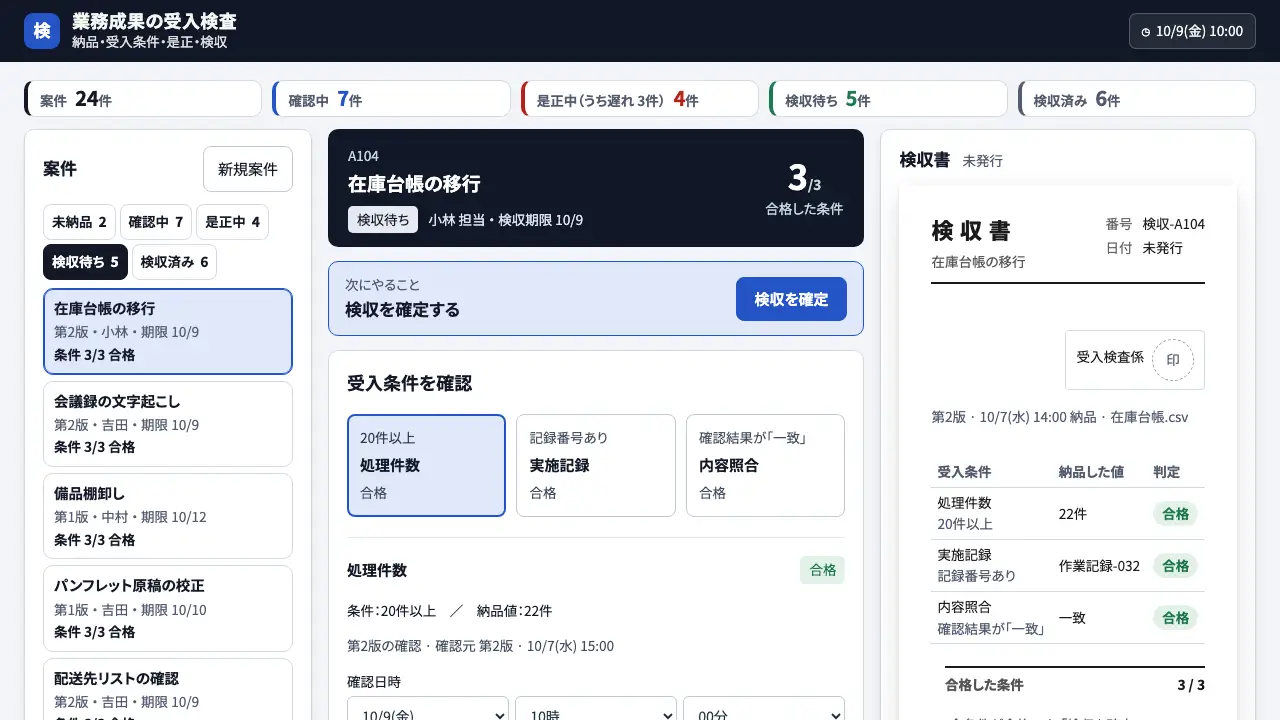Image resolution: width=1280 pixels, height=720 pixels.
Task: Click the 作業記録-032 value cell
Action: (1099, 566)
